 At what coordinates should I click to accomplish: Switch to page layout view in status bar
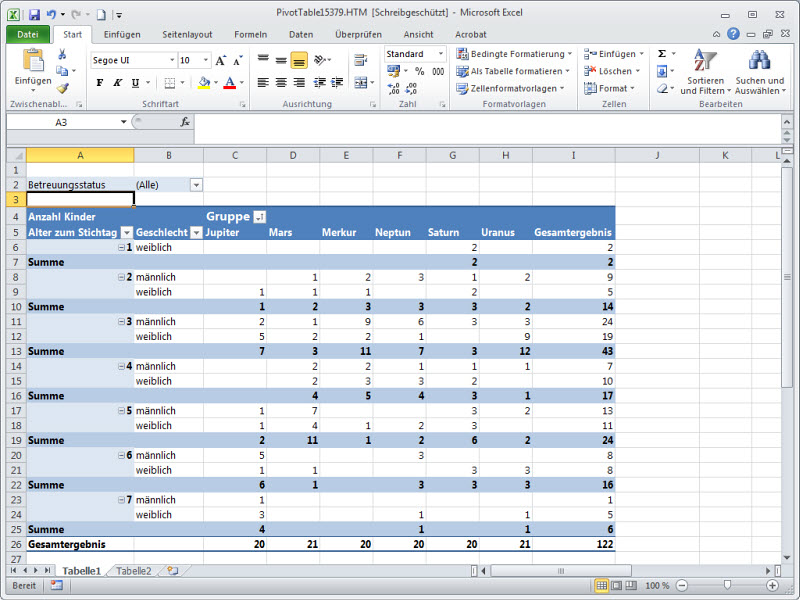click(x=616, y=585)
